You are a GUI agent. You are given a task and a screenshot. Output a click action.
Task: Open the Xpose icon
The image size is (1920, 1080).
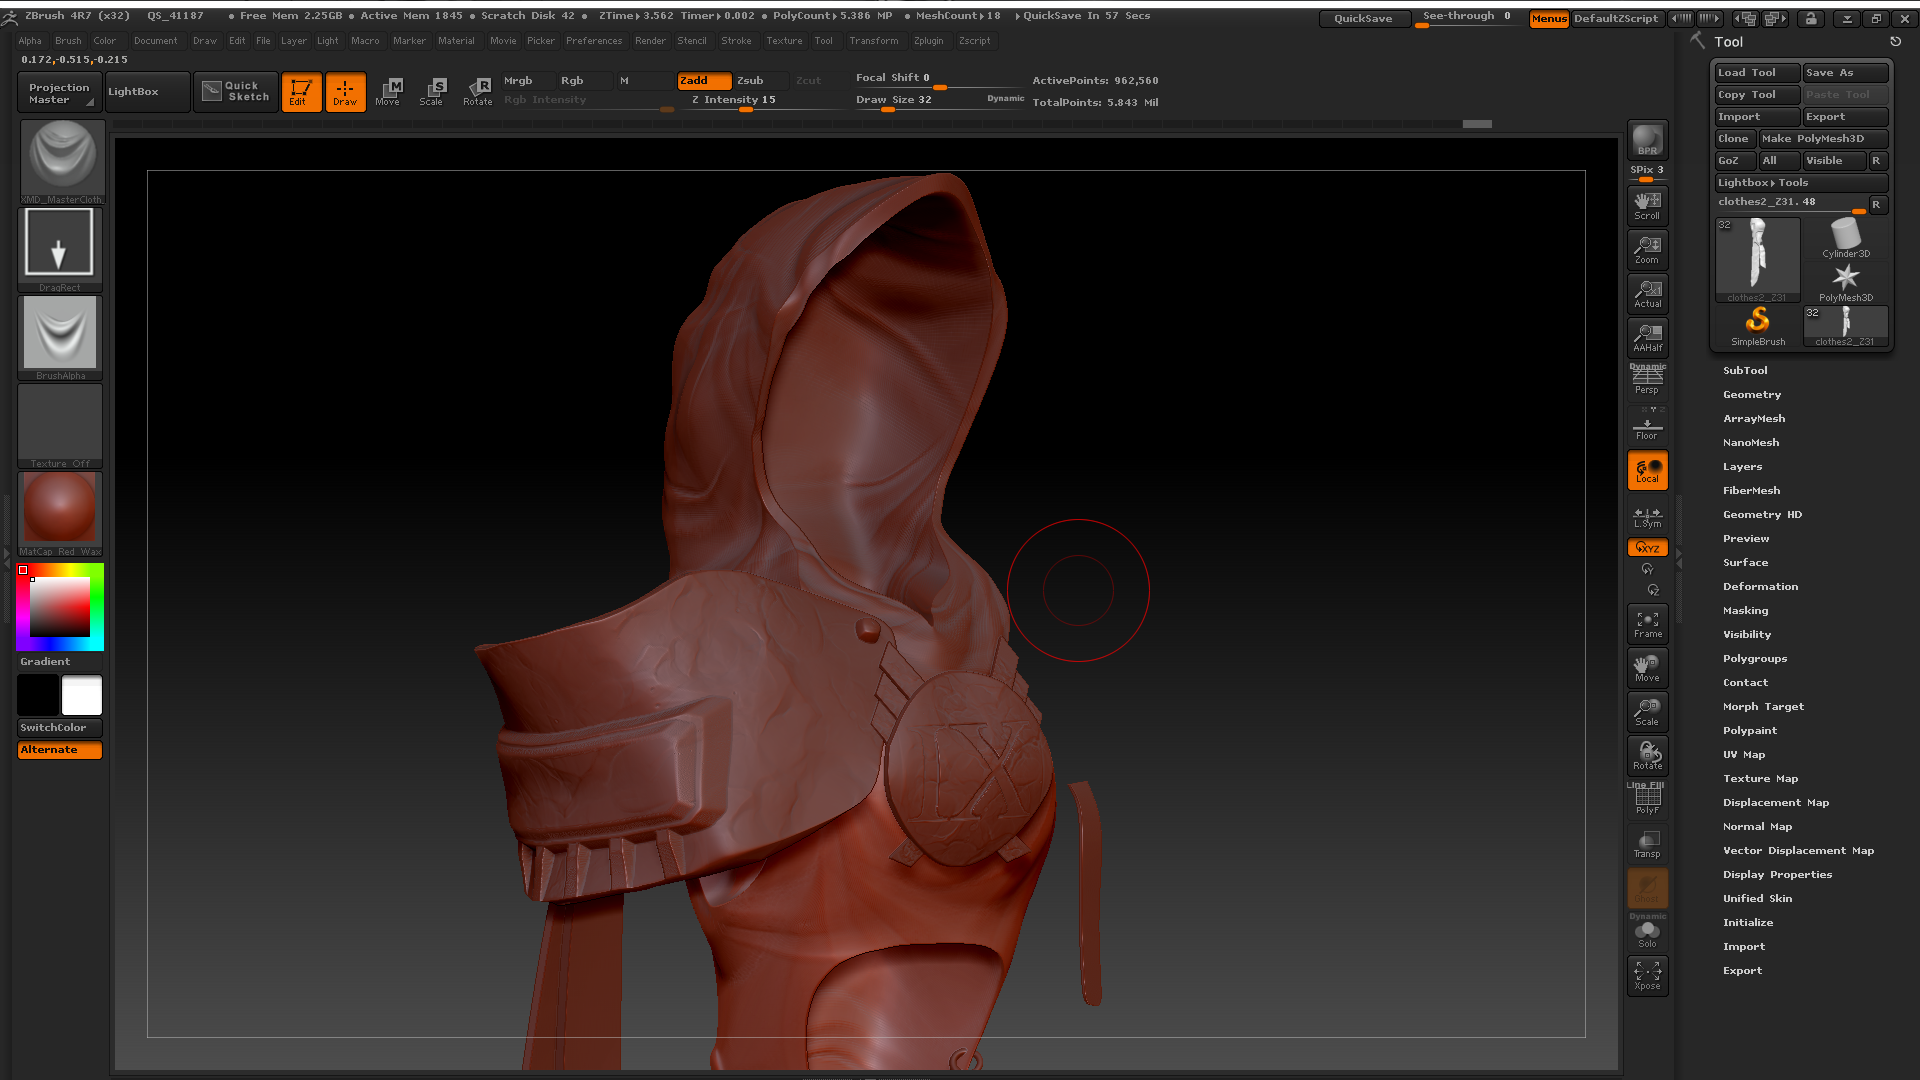click(x=1647, y=975)
